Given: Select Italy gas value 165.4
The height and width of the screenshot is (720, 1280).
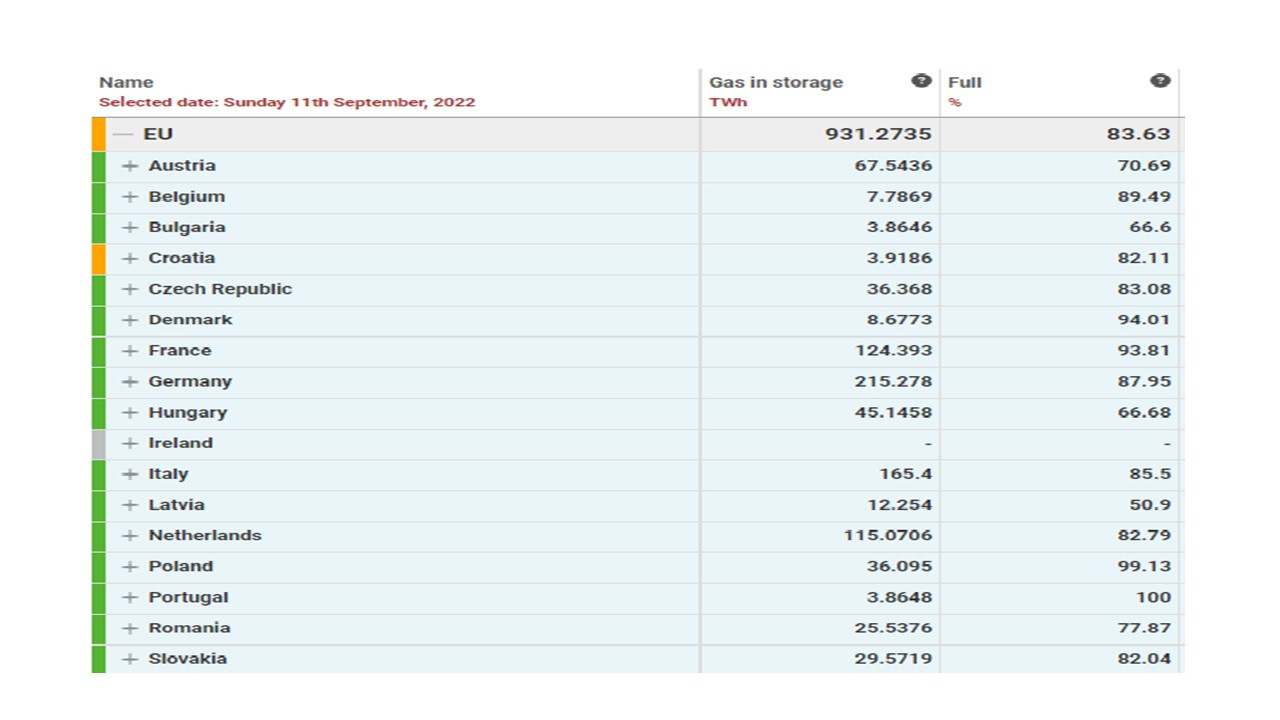Looking at the screenshot, I should [x=905, y=474].
